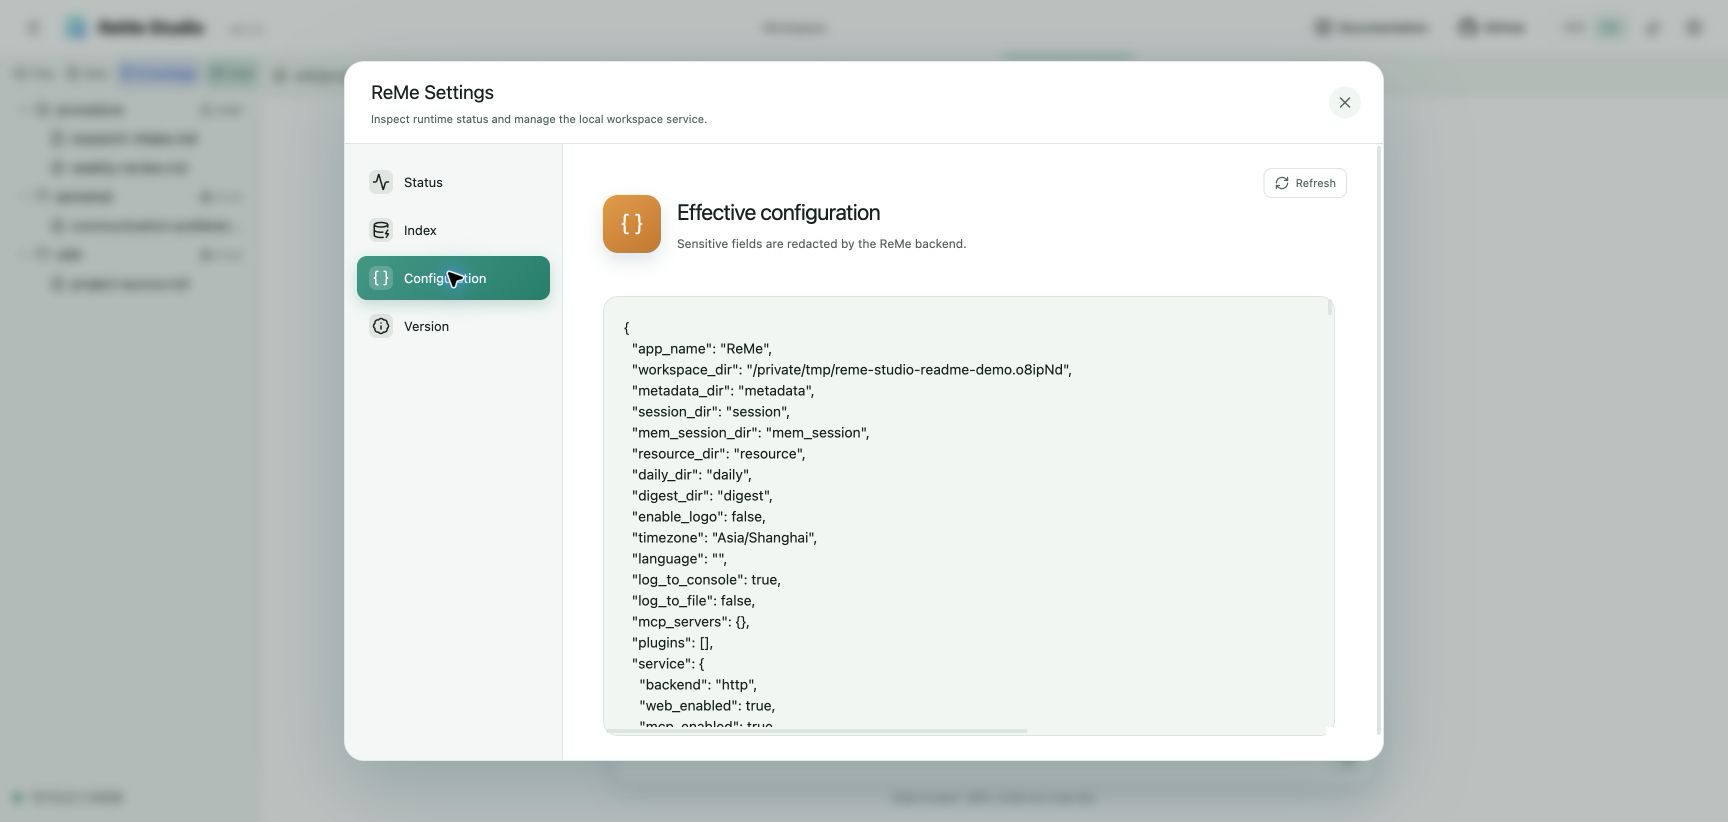The image size is (1728, 822).
Task: Click the "log_to_file": false line
Action: (x=693, y=600)
